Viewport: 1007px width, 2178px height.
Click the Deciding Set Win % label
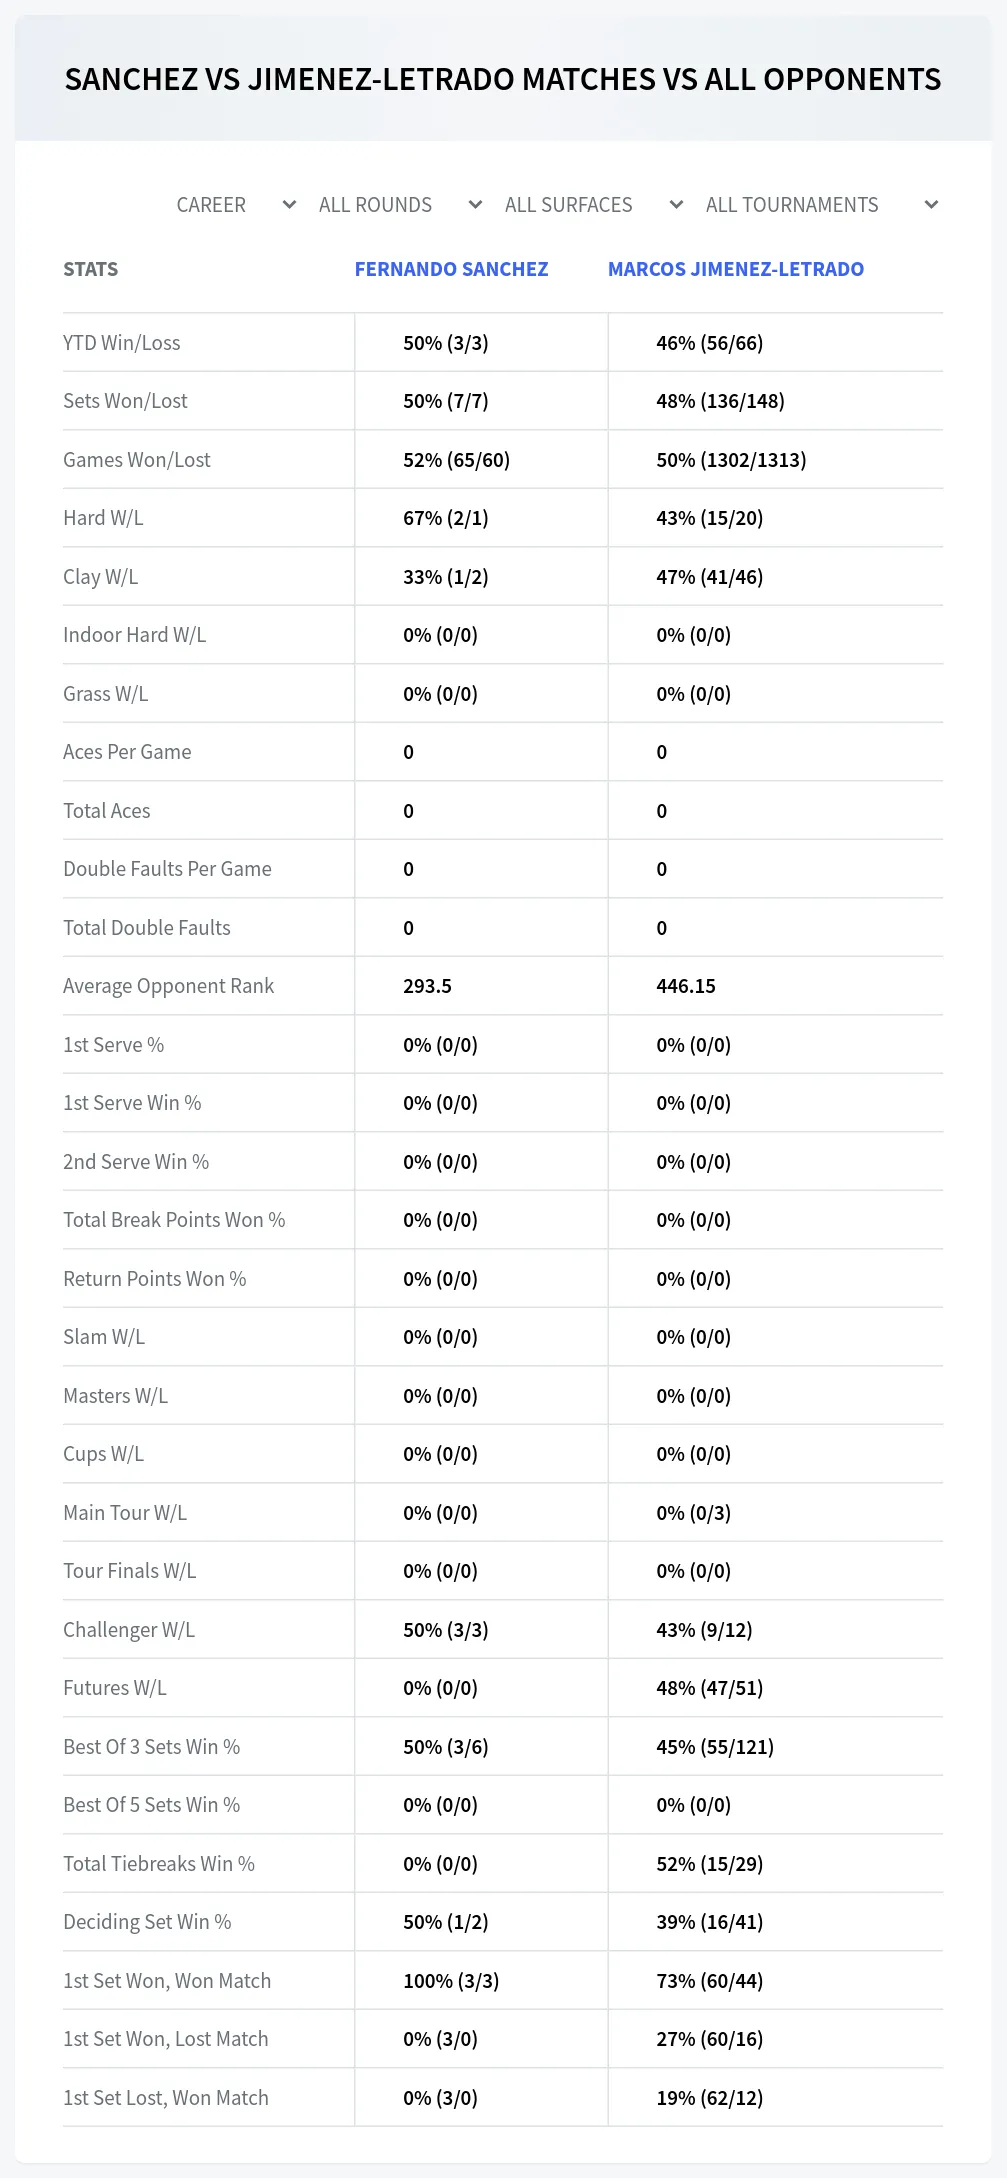[x=147, y=1922]
